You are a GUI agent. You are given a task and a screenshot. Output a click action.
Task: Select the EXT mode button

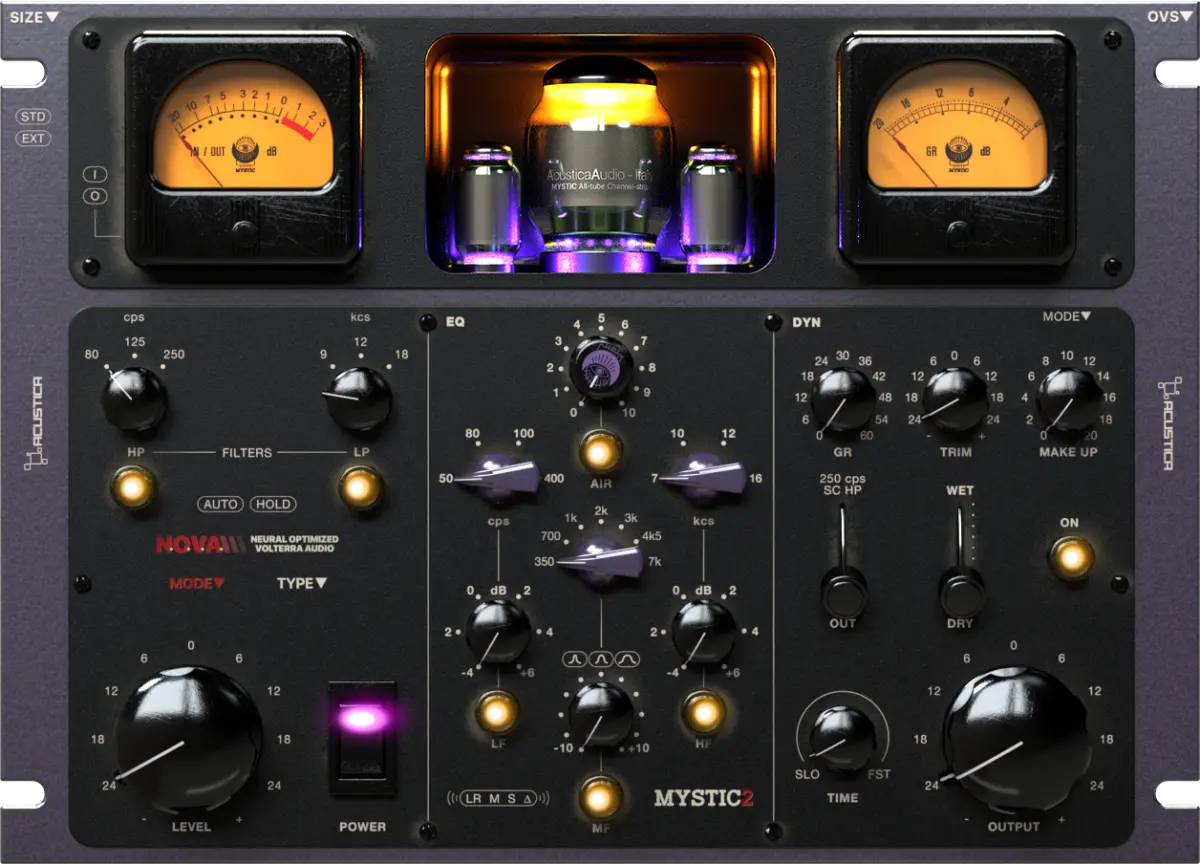pos(34,138)
